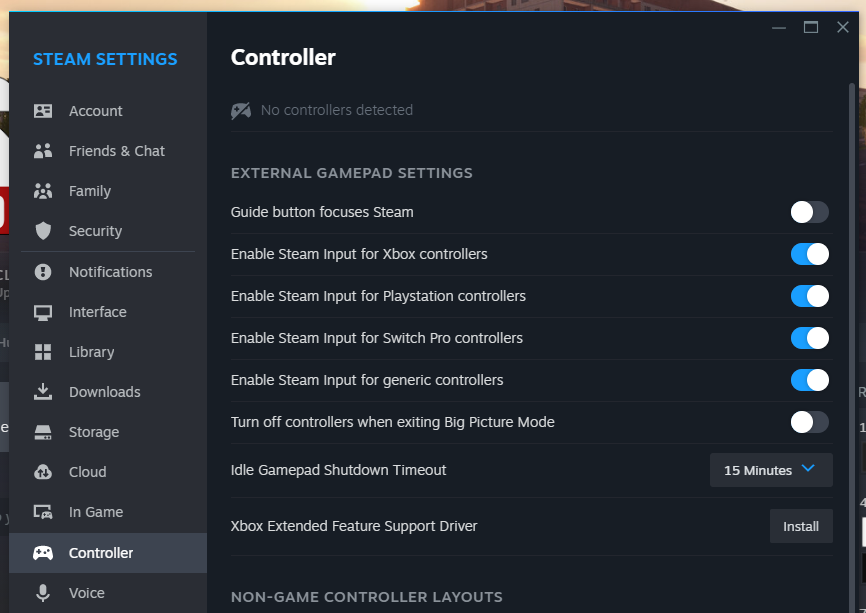866x613 pixels.
Task: Turn off Steam Input for Playstation controllers
Action: pyautogui.click(x=809, y=296)
